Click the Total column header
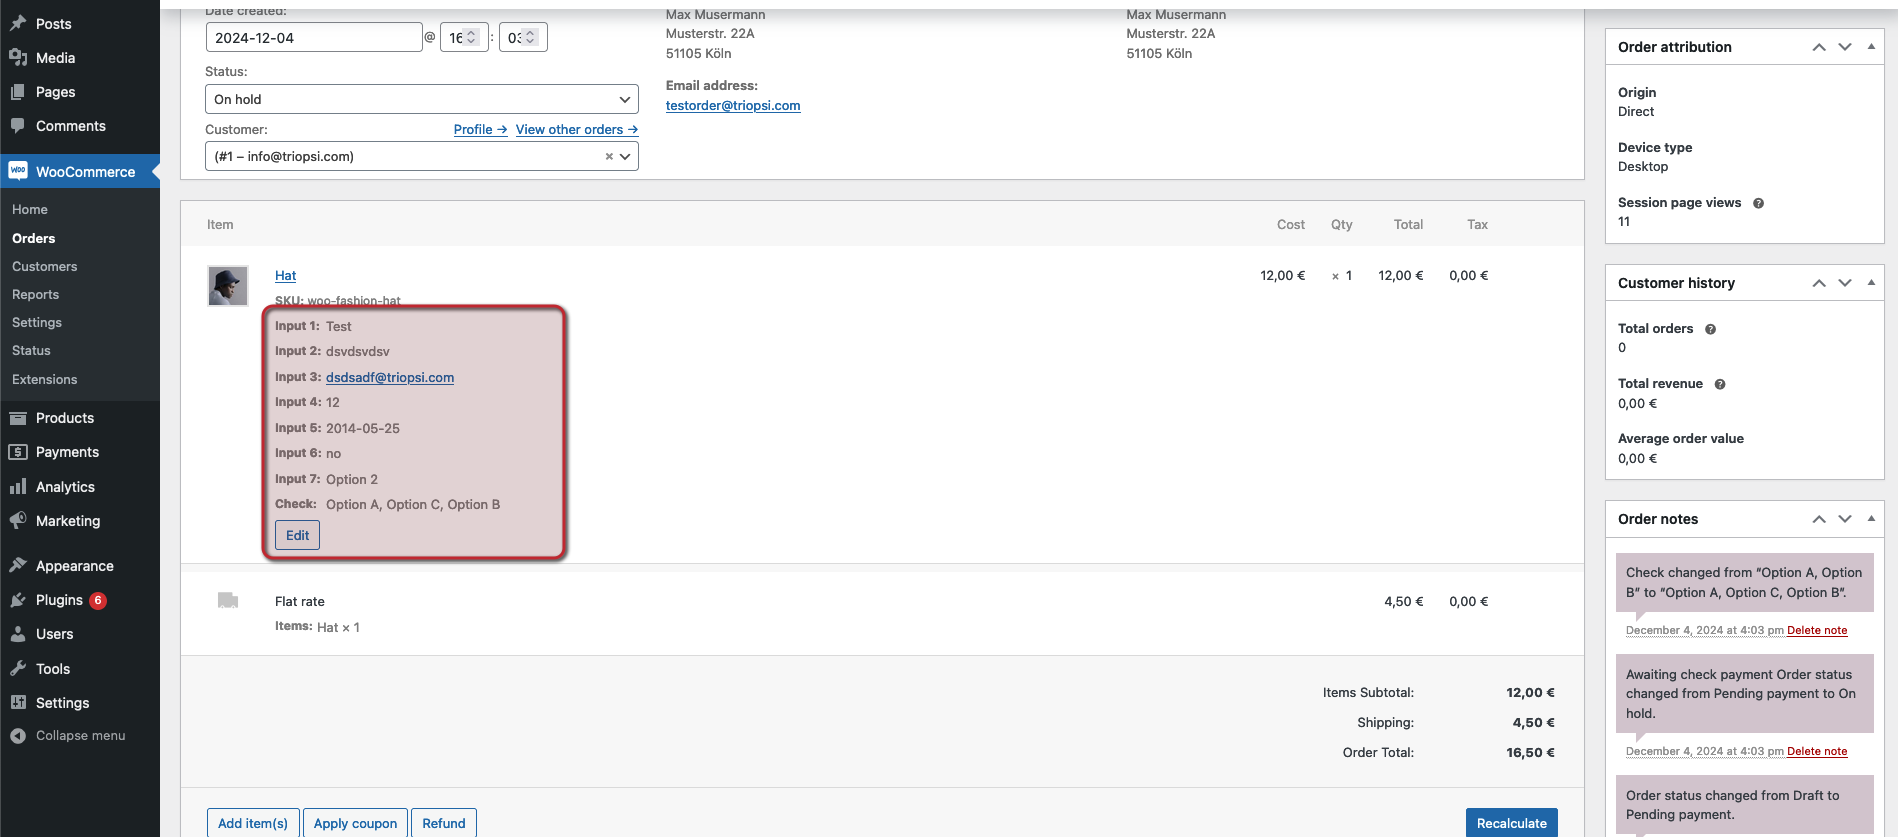1898x837 pixels. (x=1408, y=225)
